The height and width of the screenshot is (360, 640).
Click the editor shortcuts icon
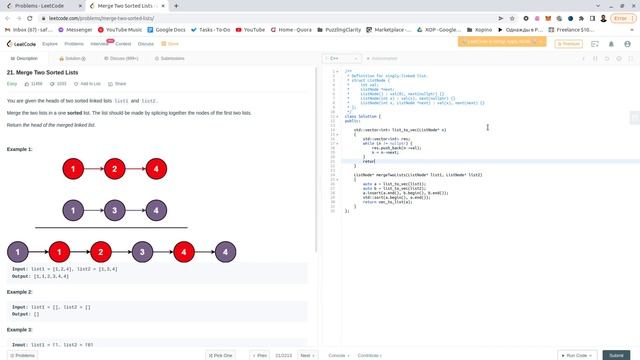[595, 58]
